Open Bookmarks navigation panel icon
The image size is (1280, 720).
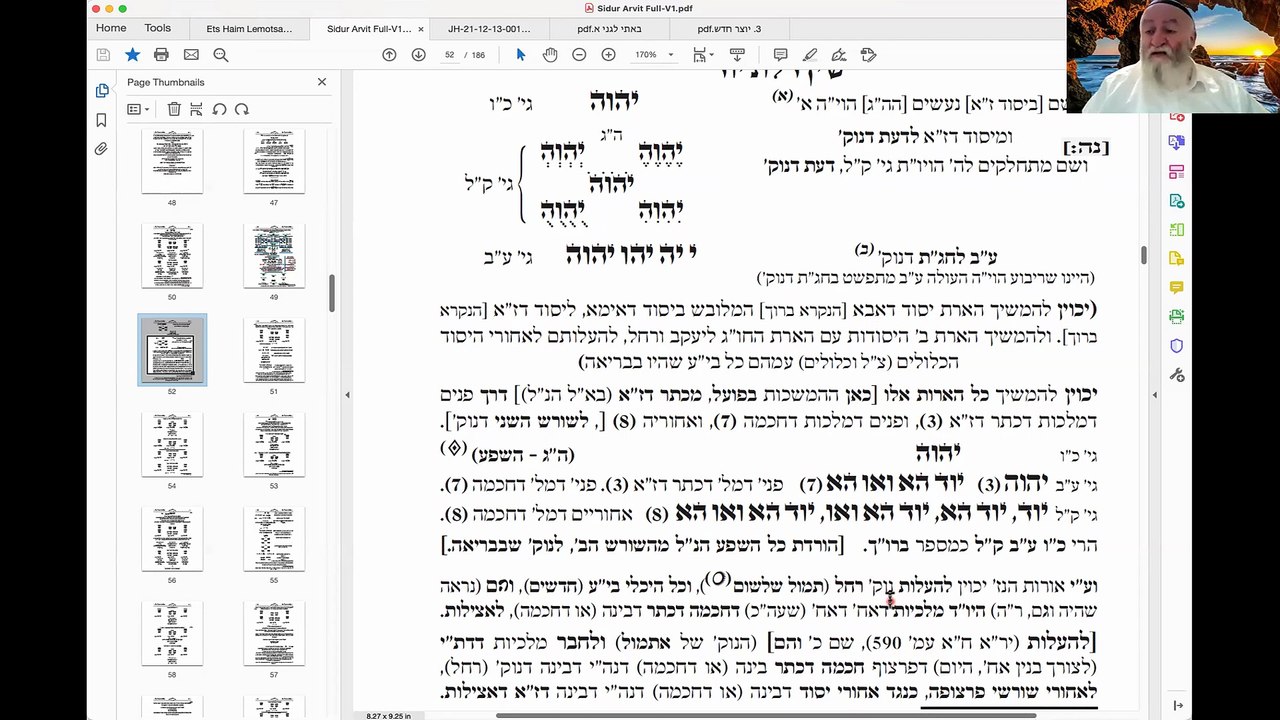coord(102,120)
